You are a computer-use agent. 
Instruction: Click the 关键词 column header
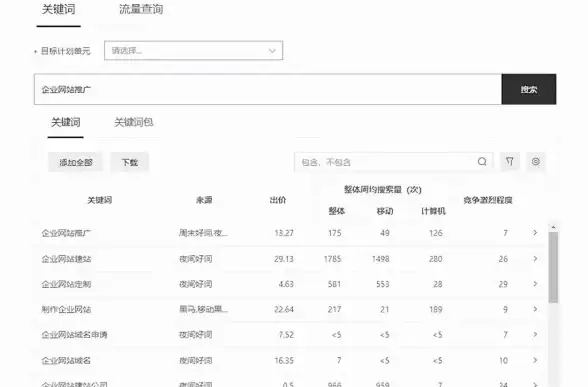click(x=100, y=200)
